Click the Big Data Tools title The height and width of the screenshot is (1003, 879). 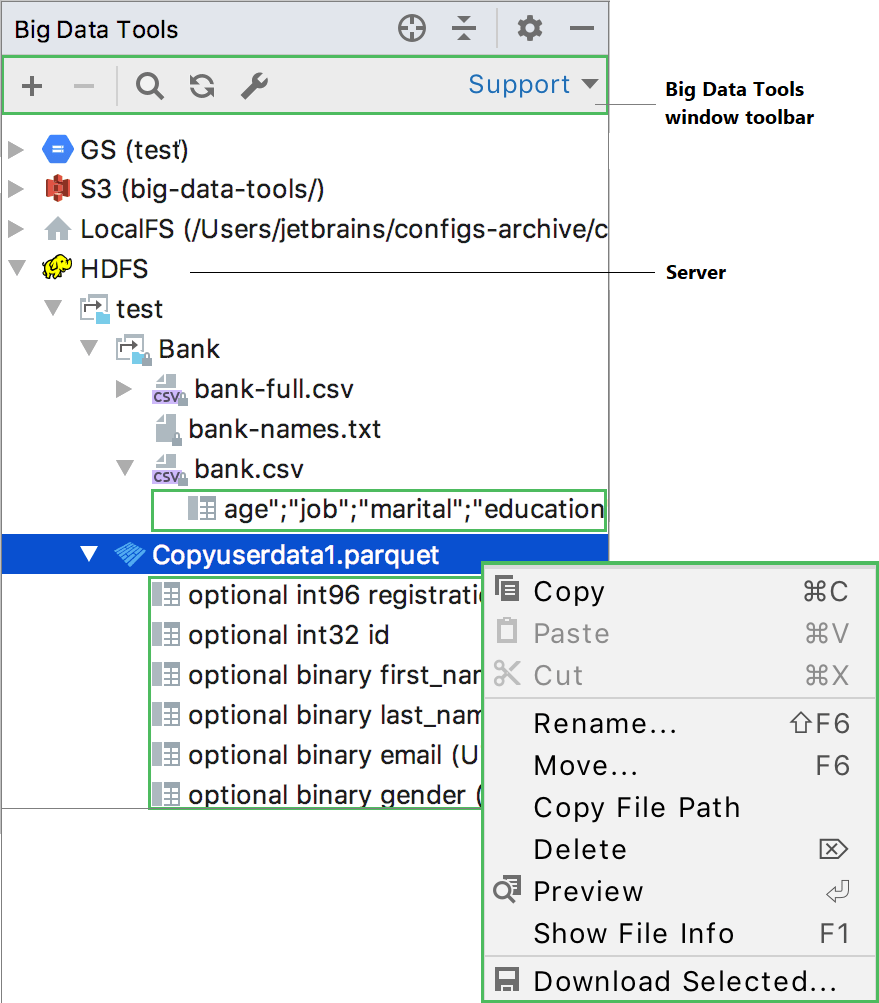pos(96,29)
